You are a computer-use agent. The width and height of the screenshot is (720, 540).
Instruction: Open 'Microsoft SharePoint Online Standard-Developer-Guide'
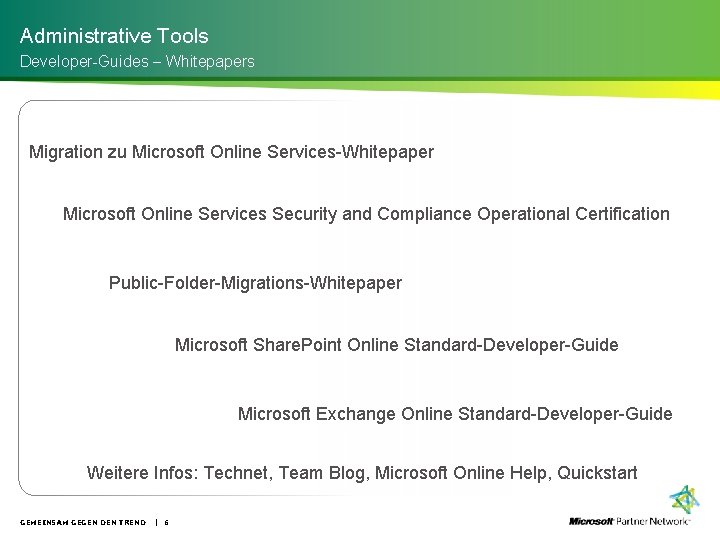pyautogui.click(x=397, y=345)
